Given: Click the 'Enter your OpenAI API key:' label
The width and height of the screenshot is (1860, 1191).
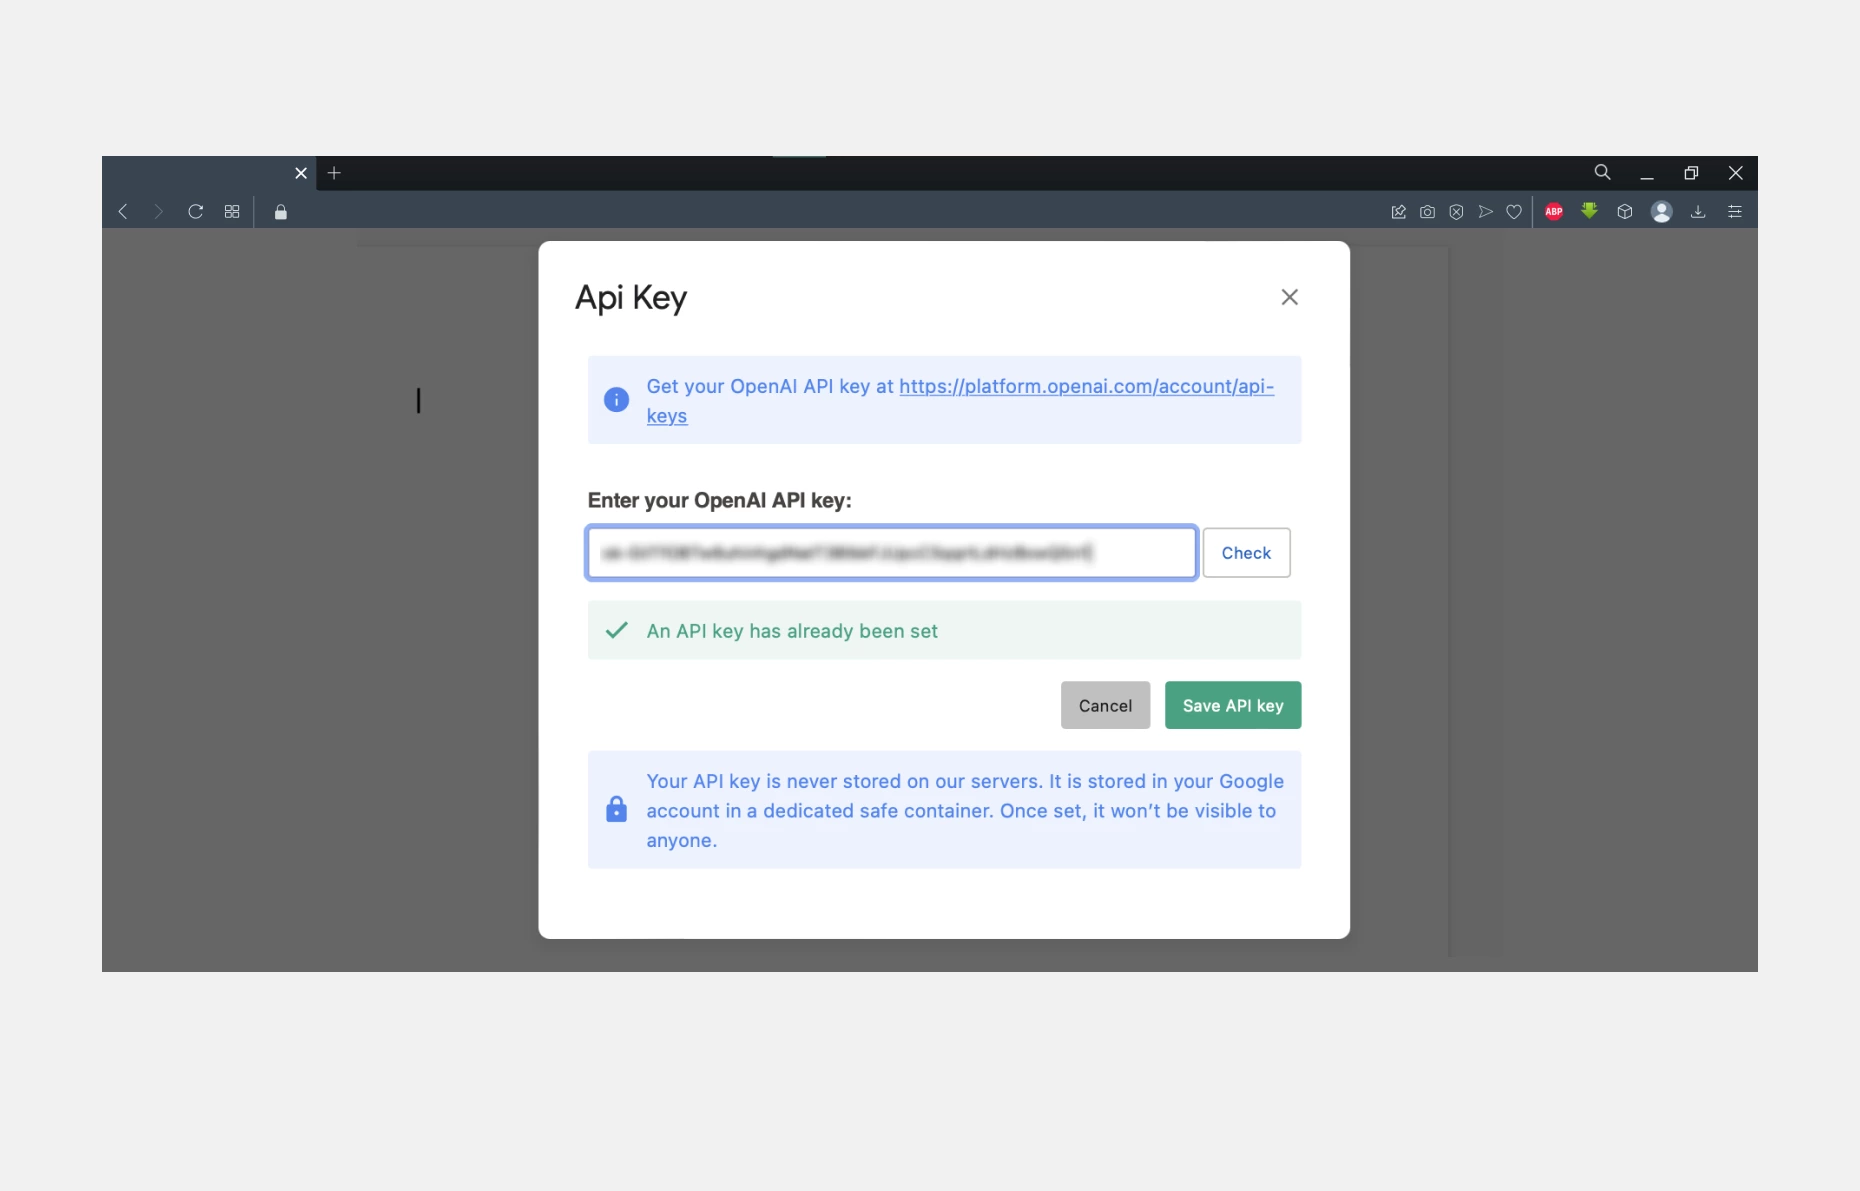Looking at the screenshot, I should 719,500.
